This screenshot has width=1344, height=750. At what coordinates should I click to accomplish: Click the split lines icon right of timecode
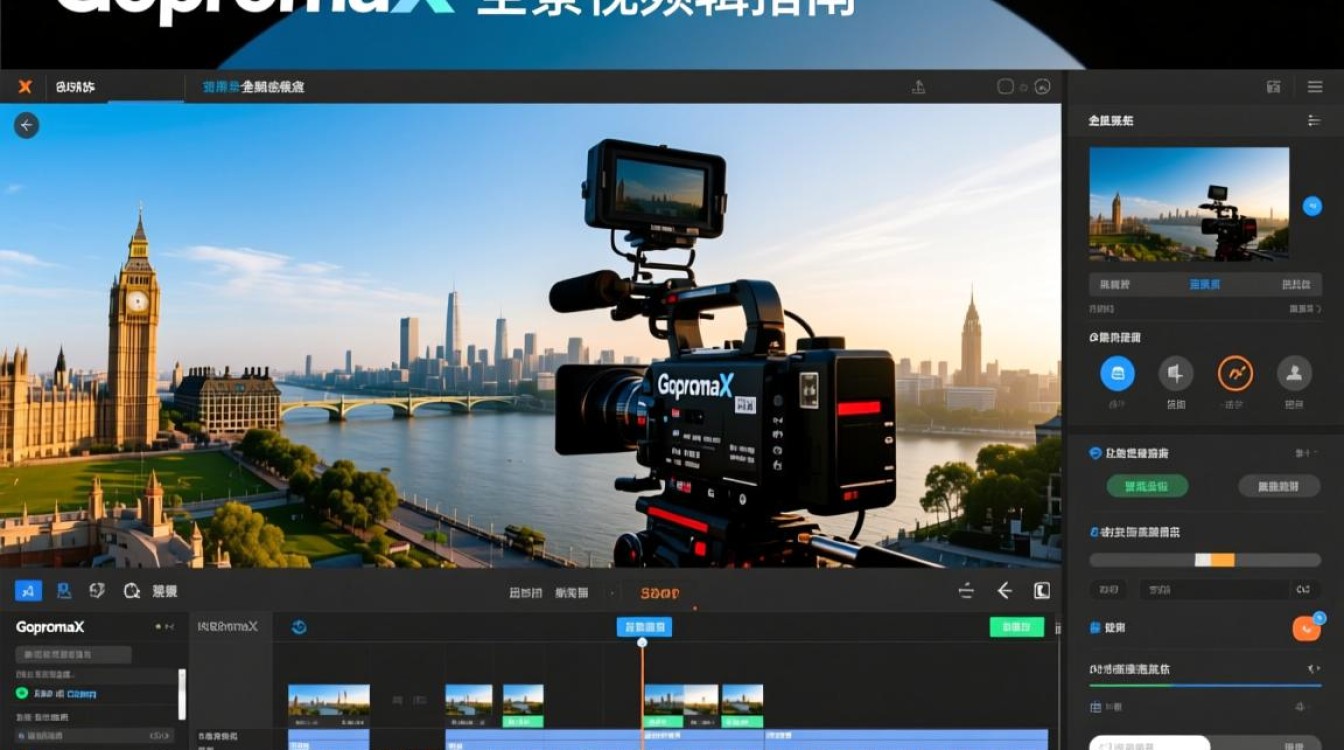[966, 591]
